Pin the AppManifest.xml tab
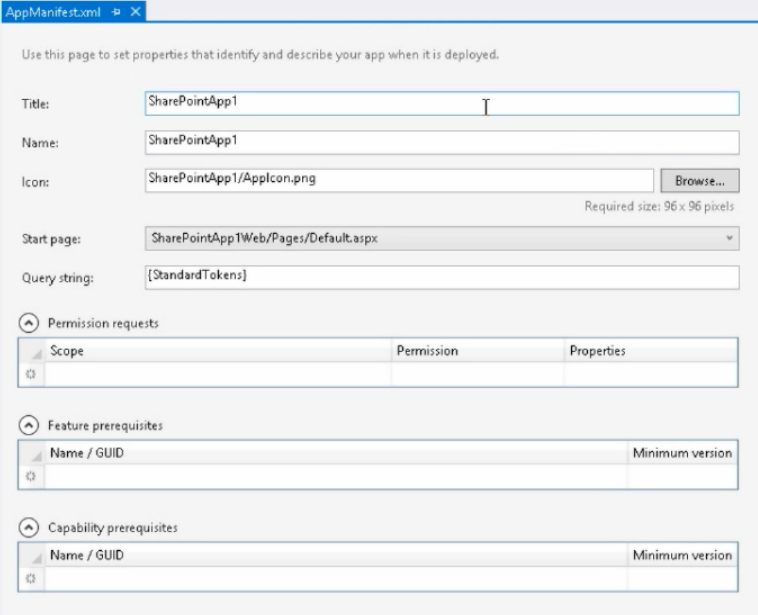758x615 pixels. pyautogui.click(x=116, y=12)
